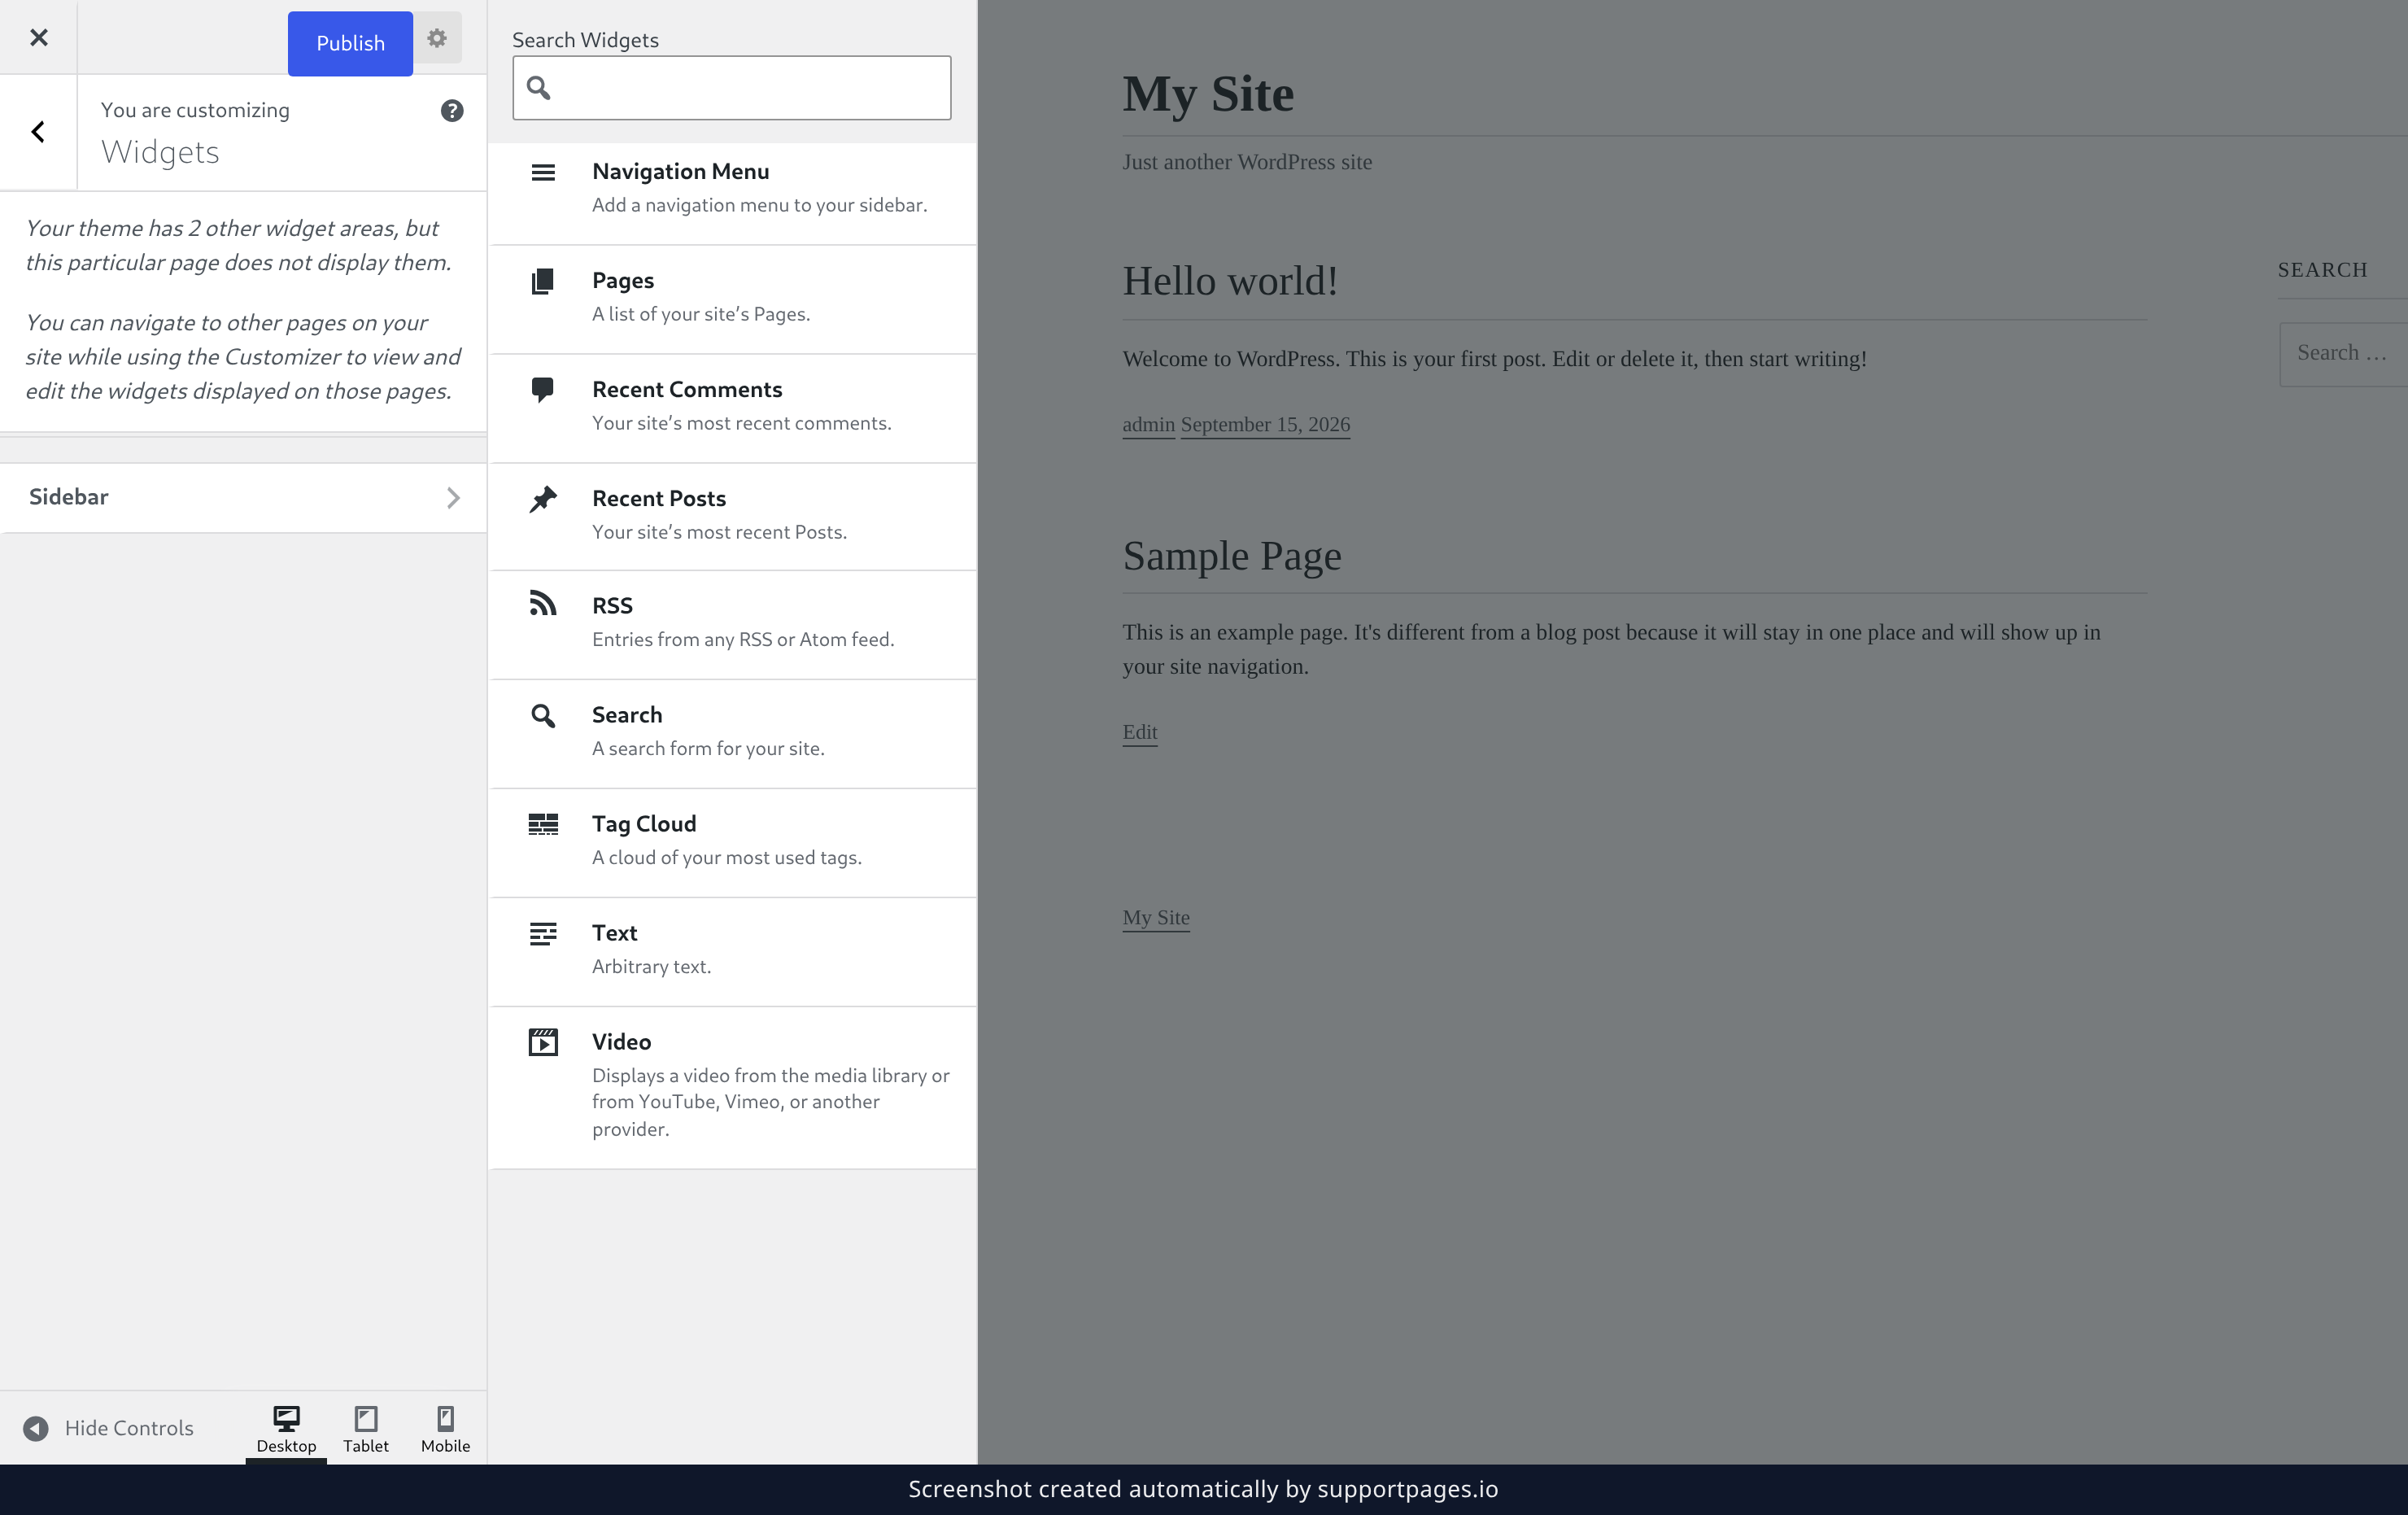The image size is (2408, 1515).
Task: Add the Search widget
Action: pos(733,733)
